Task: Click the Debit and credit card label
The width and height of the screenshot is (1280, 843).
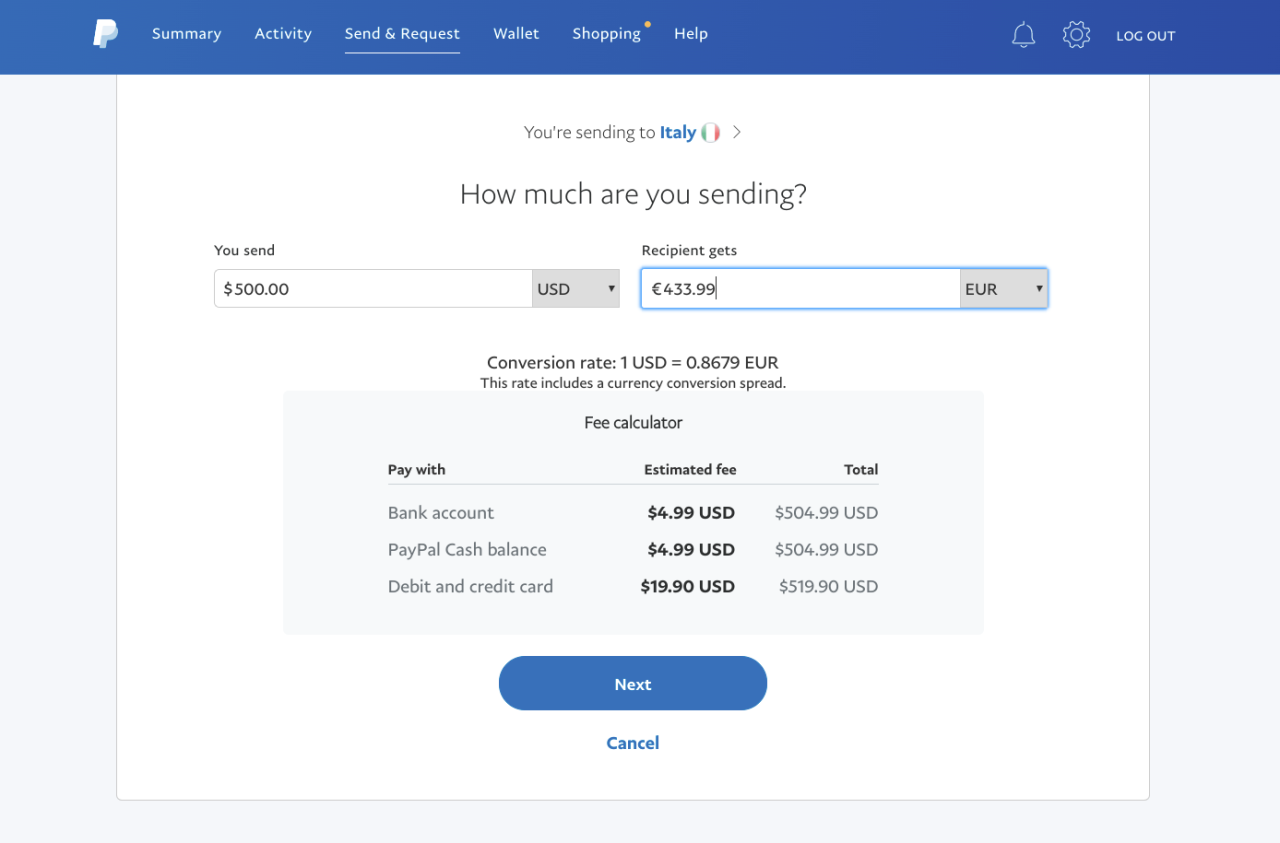Action: [470, 587]
